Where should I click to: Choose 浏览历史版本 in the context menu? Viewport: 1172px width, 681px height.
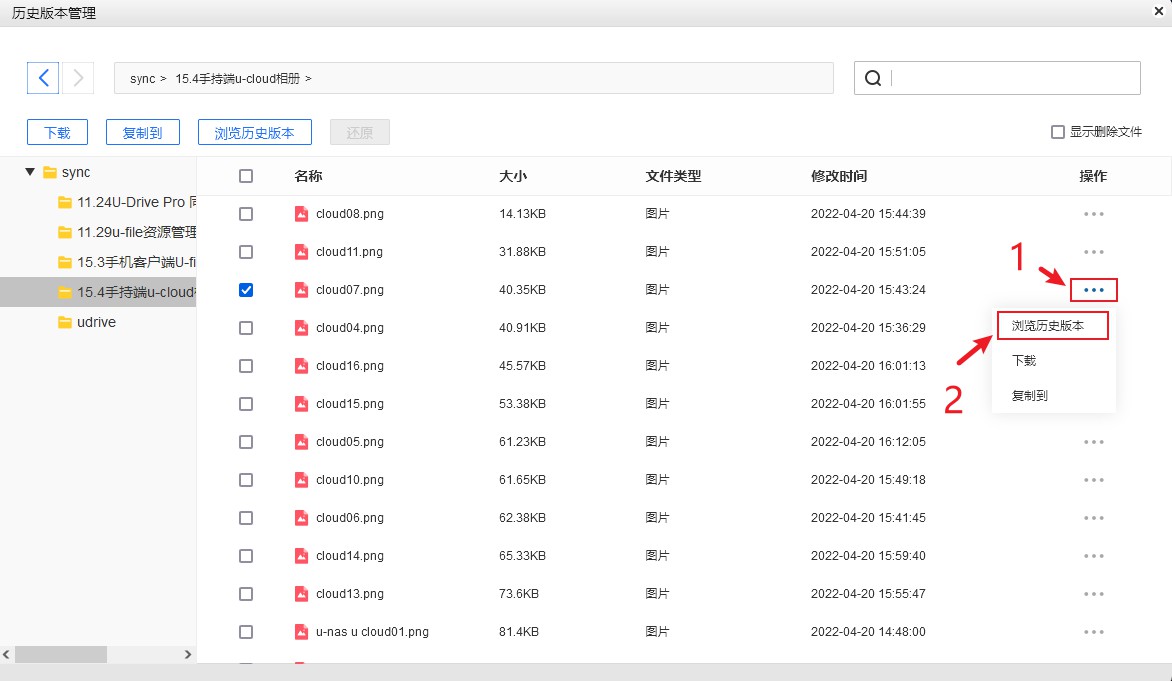pos(1052,326)
